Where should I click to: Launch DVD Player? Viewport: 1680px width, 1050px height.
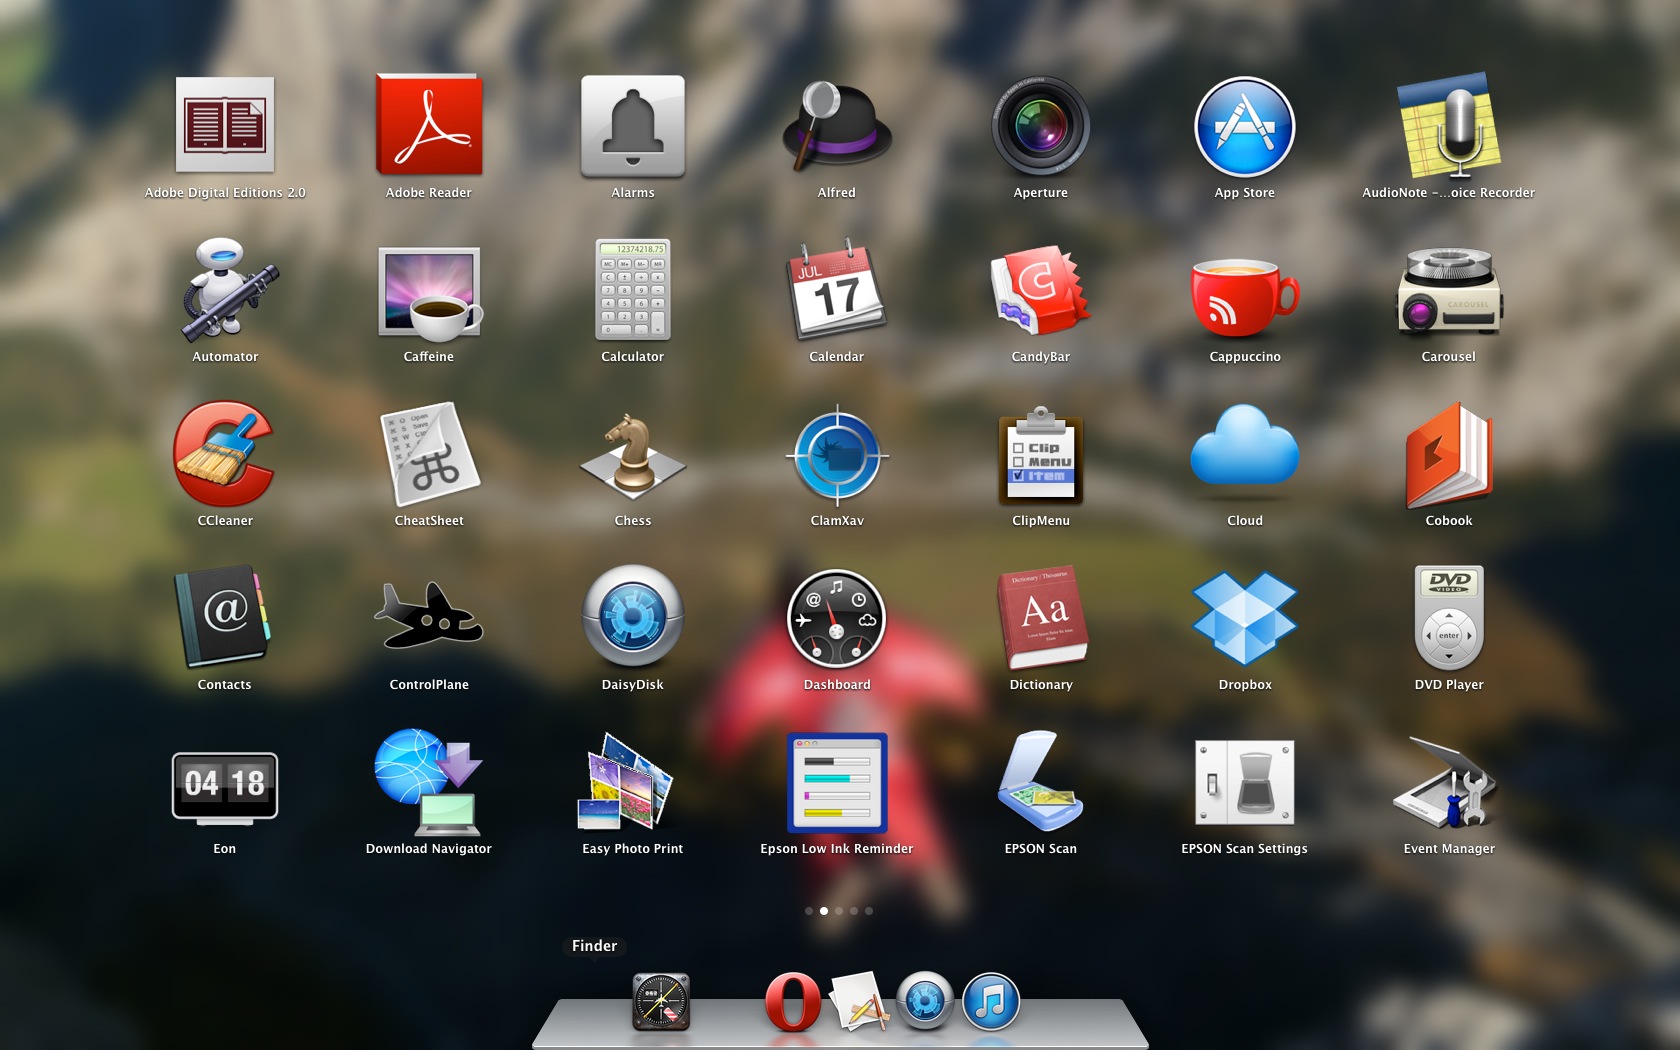(1449, 618)
